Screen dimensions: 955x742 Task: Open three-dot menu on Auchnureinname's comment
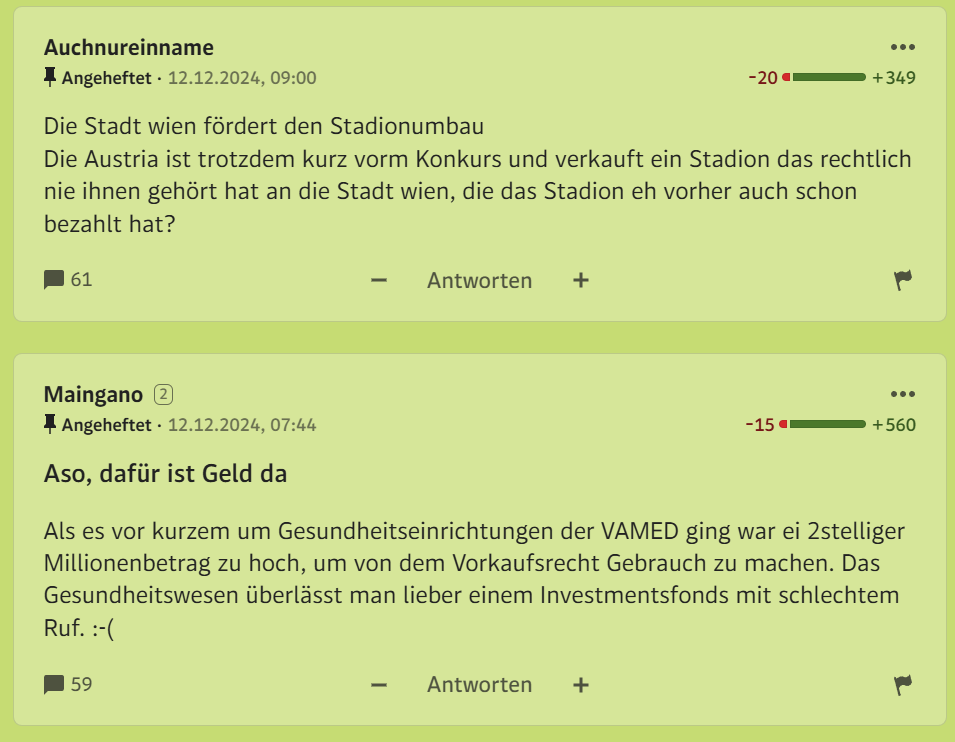point(903,47)
